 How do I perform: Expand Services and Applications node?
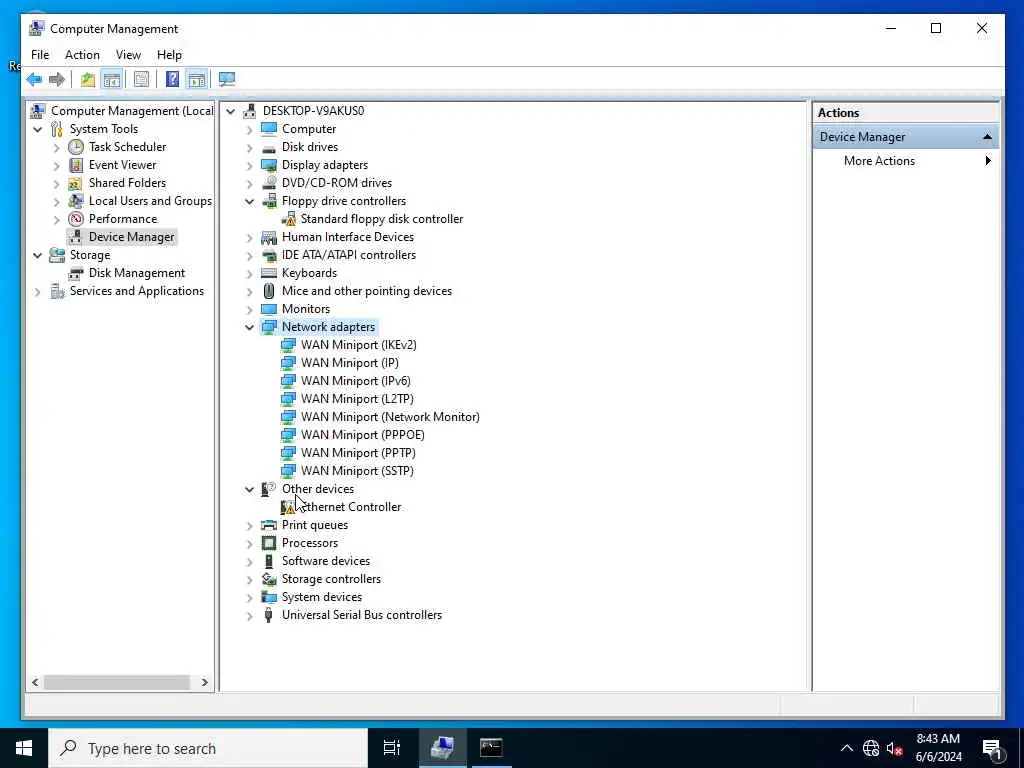pos(38,291)
